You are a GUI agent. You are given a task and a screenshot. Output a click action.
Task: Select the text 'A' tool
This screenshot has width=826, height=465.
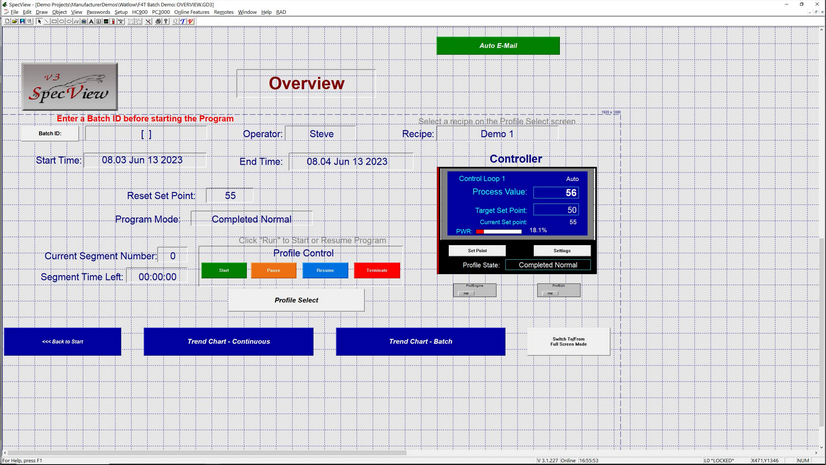(x=91, y=21)
